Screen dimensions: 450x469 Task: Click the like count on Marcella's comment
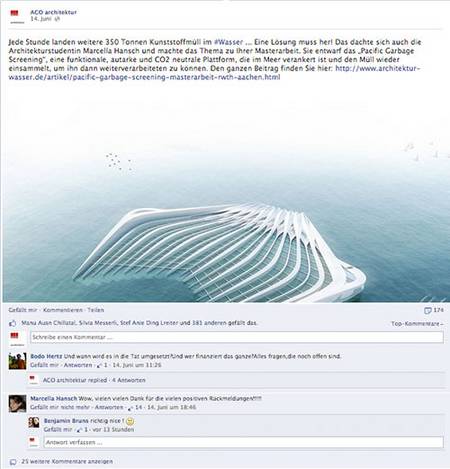coord(135,407)
